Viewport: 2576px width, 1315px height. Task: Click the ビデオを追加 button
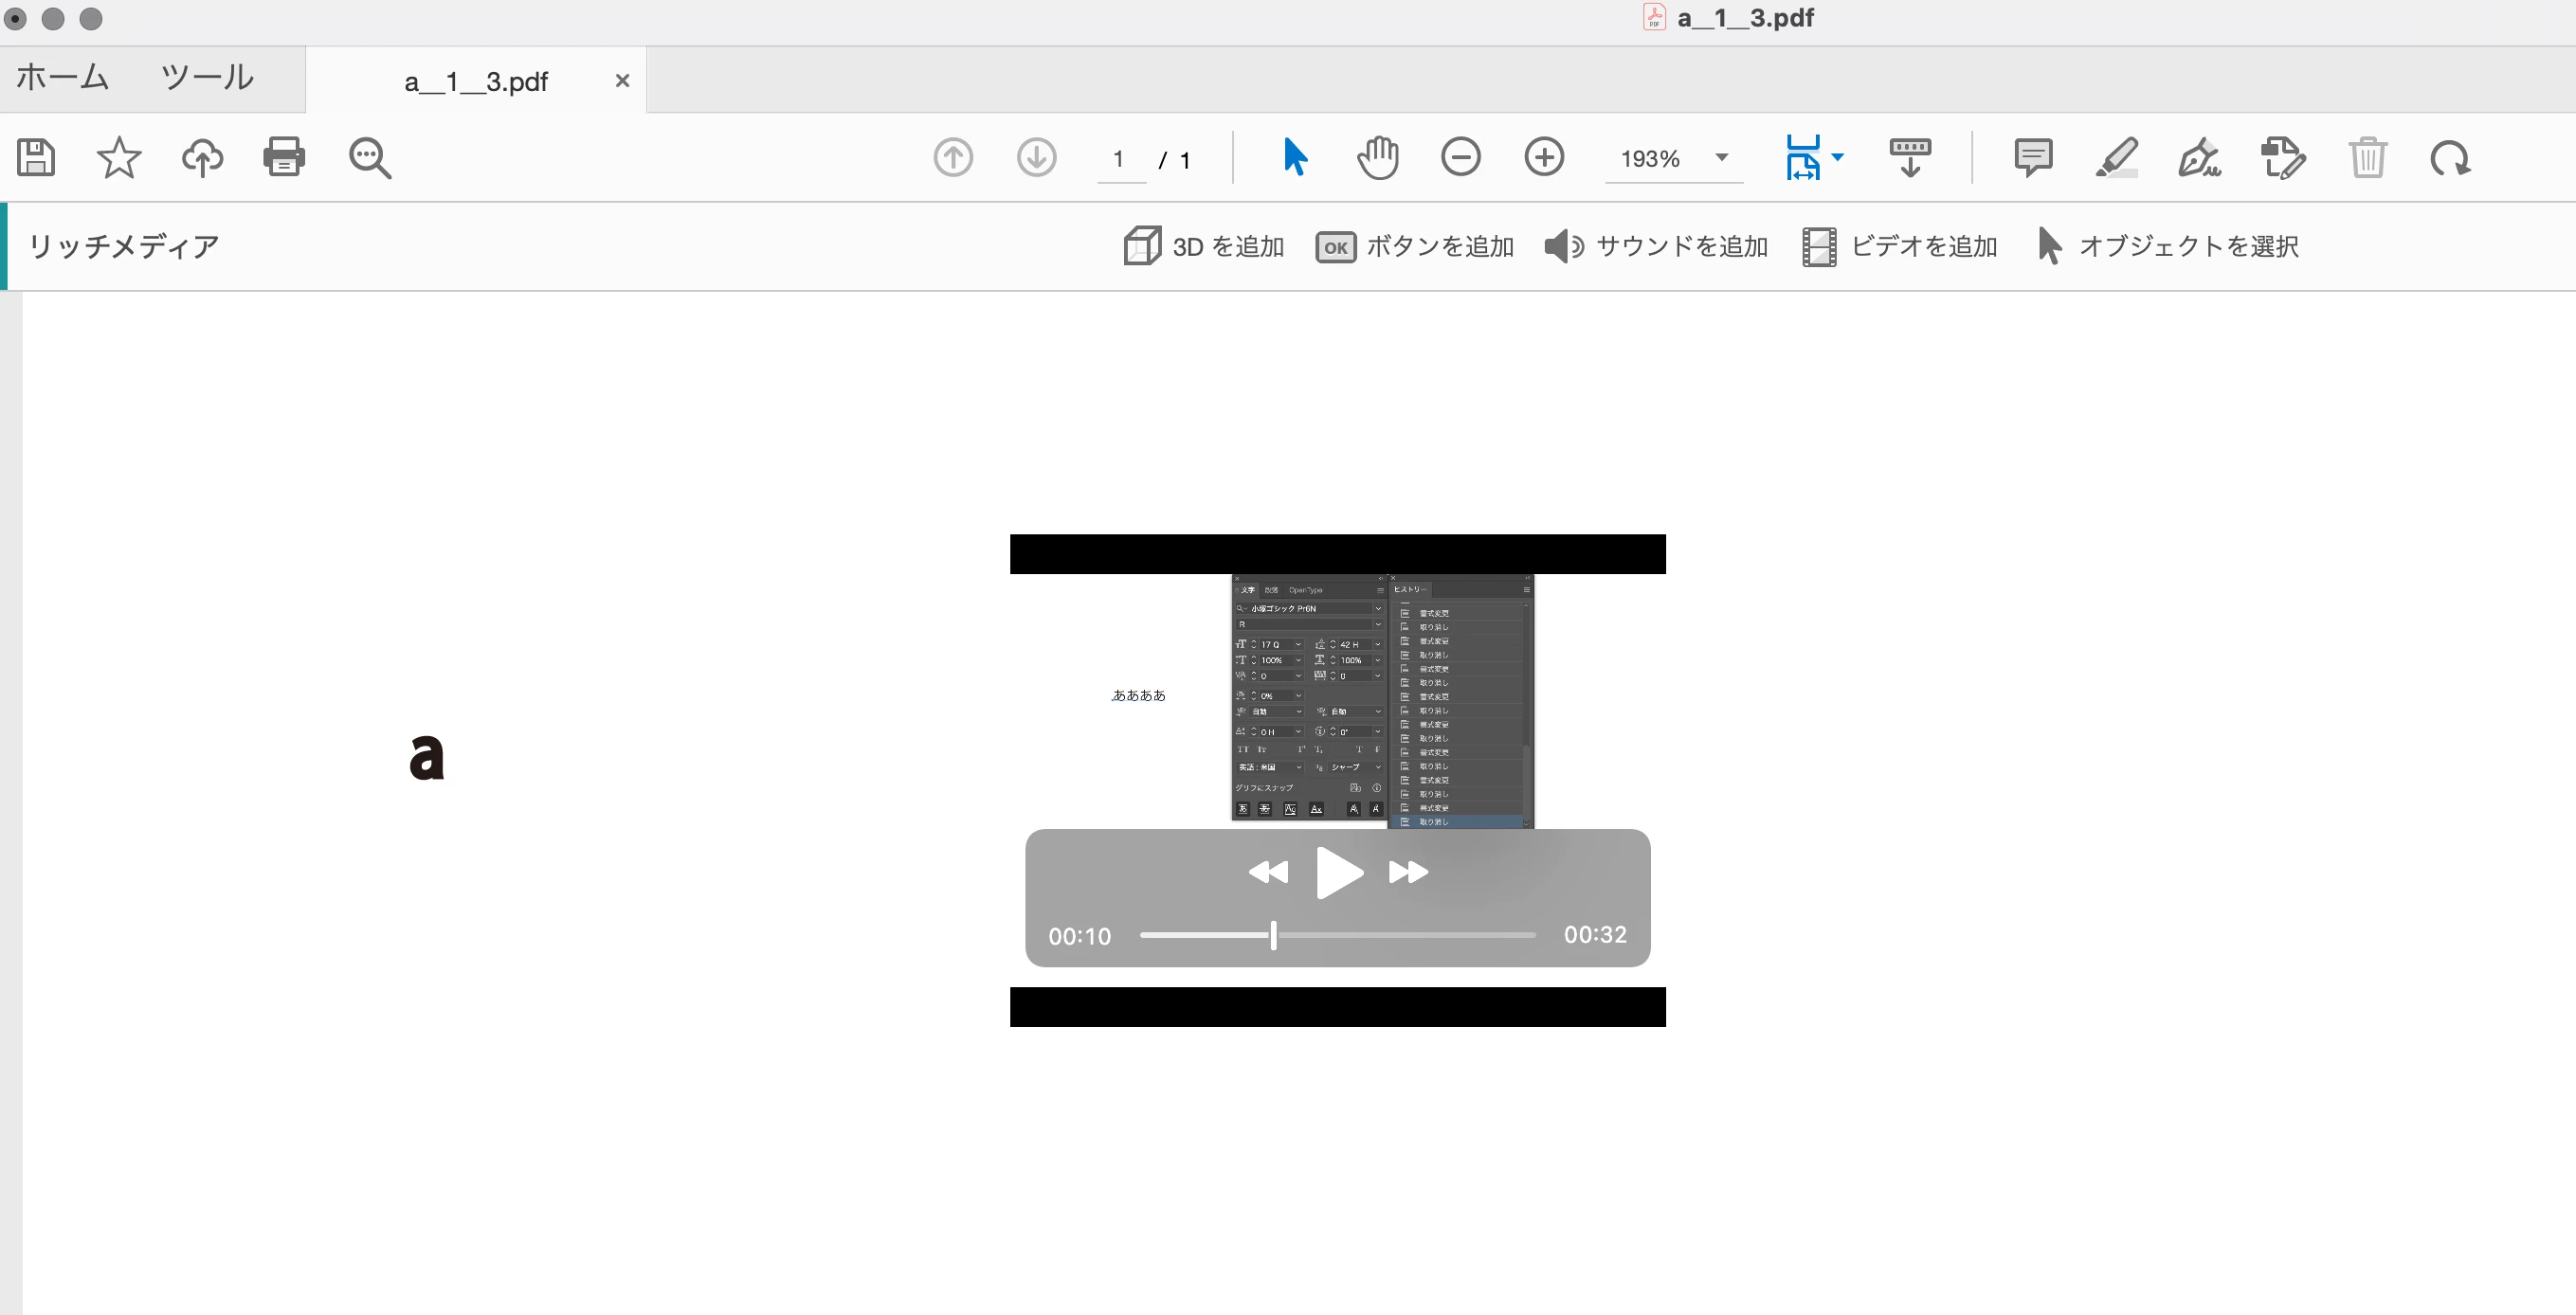1900,247
